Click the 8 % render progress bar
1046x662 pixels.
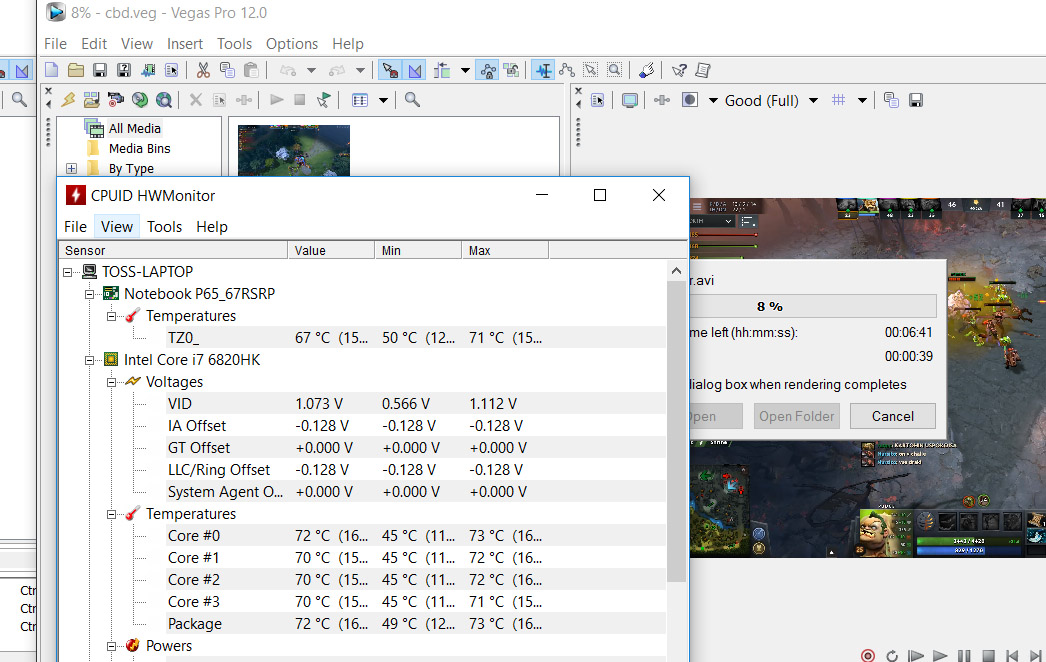pyautogui.click(x=813, y=306)
